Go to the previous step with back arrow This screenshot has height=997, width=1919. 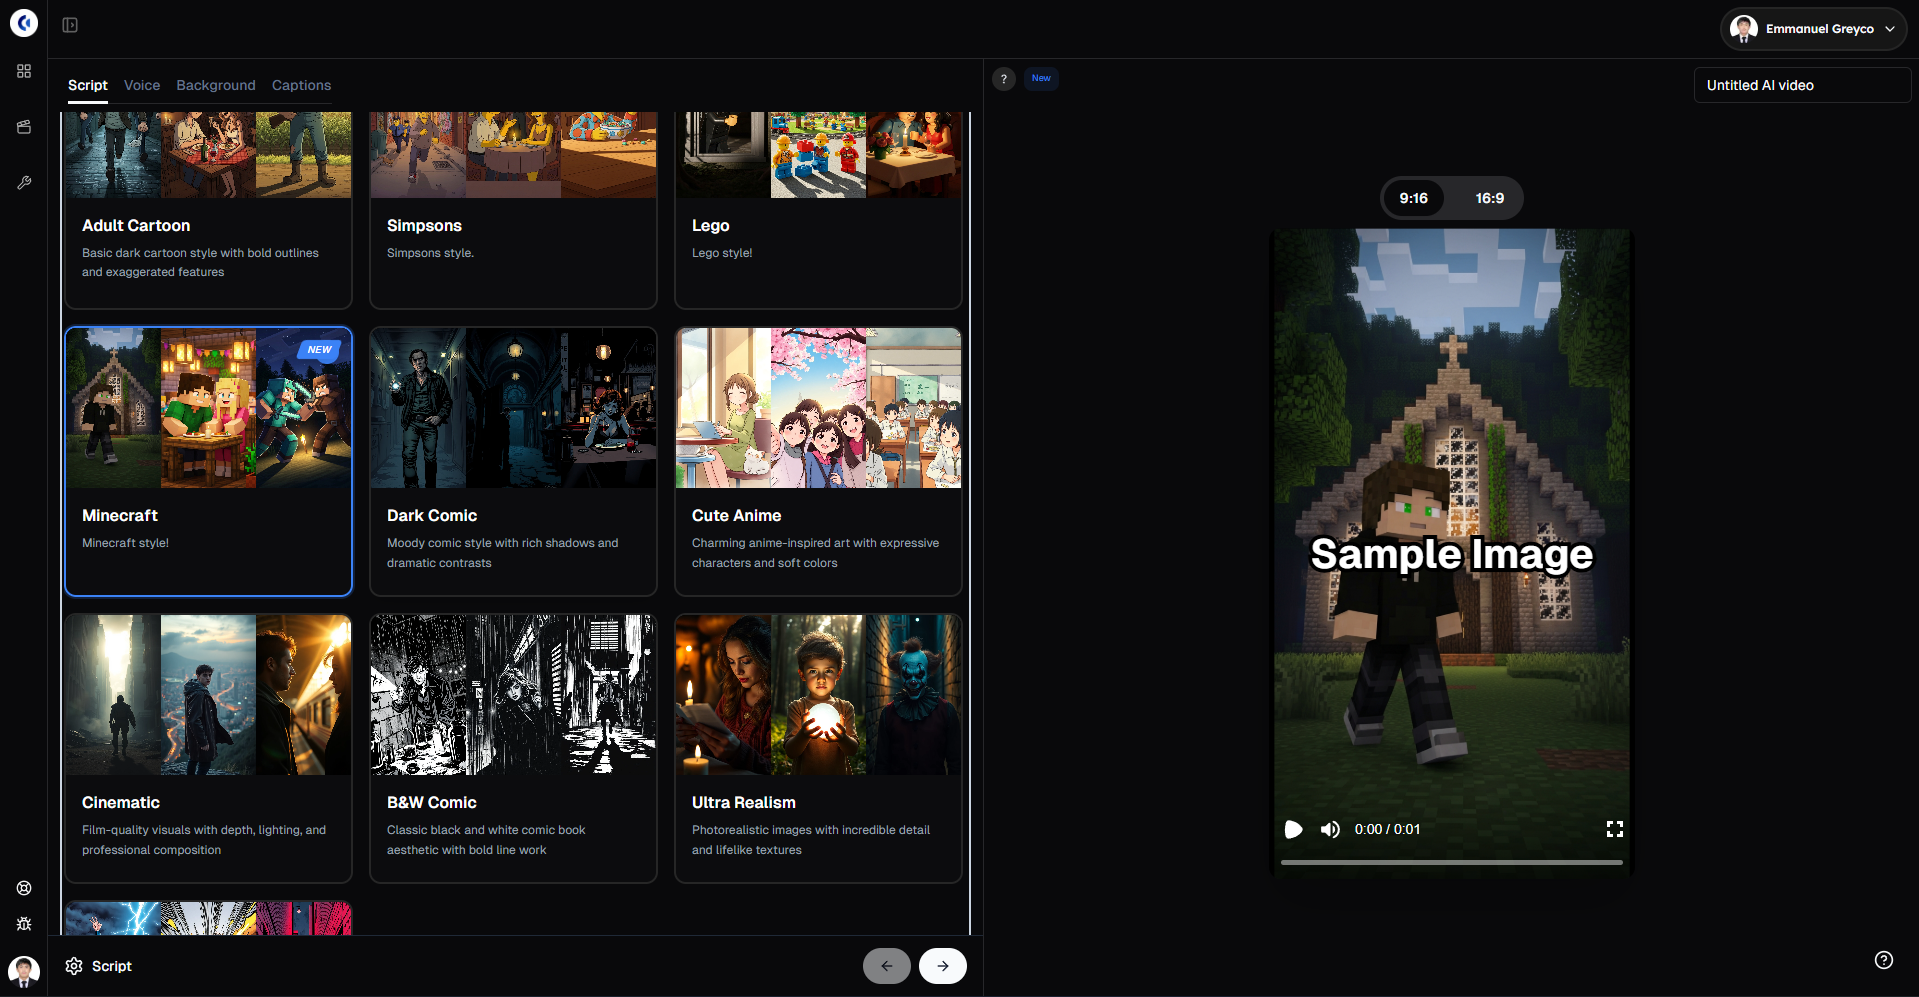coord(887,966)
